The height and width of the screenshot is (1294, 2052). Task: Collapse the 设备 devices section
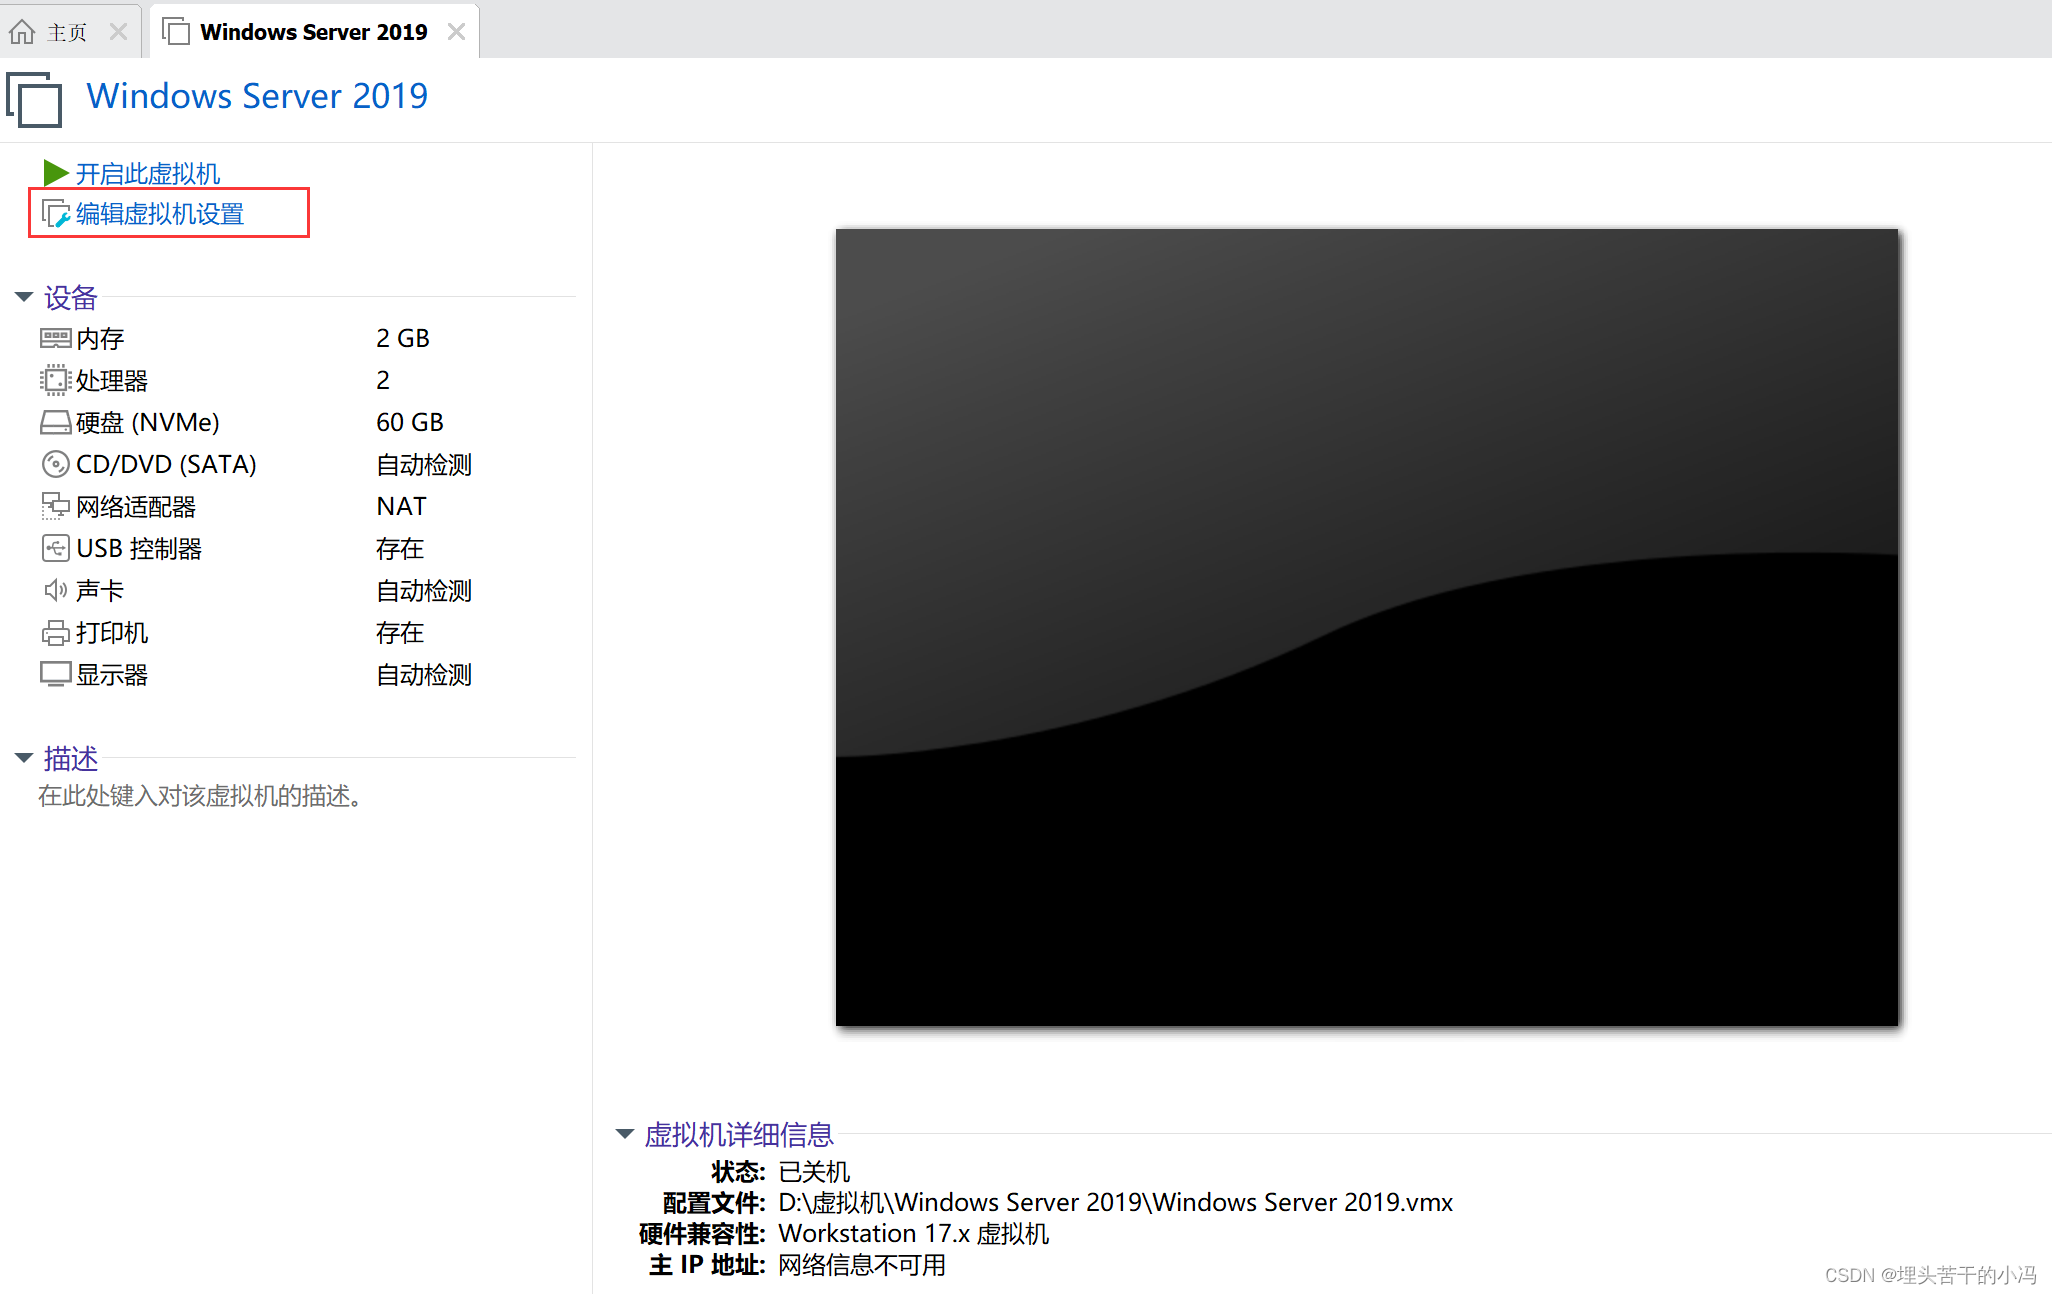pyautogui.click(x=24, y=297)
